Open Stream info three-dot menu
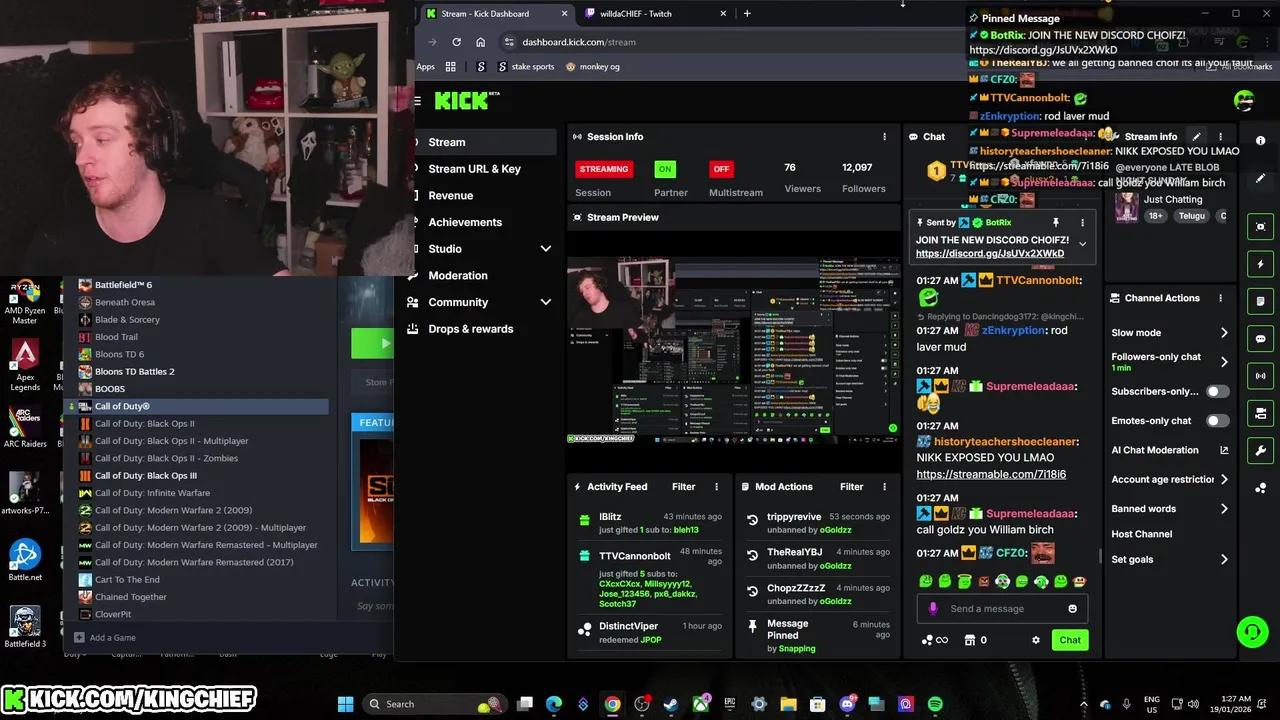The image size is (1280, 720). 1220,137
